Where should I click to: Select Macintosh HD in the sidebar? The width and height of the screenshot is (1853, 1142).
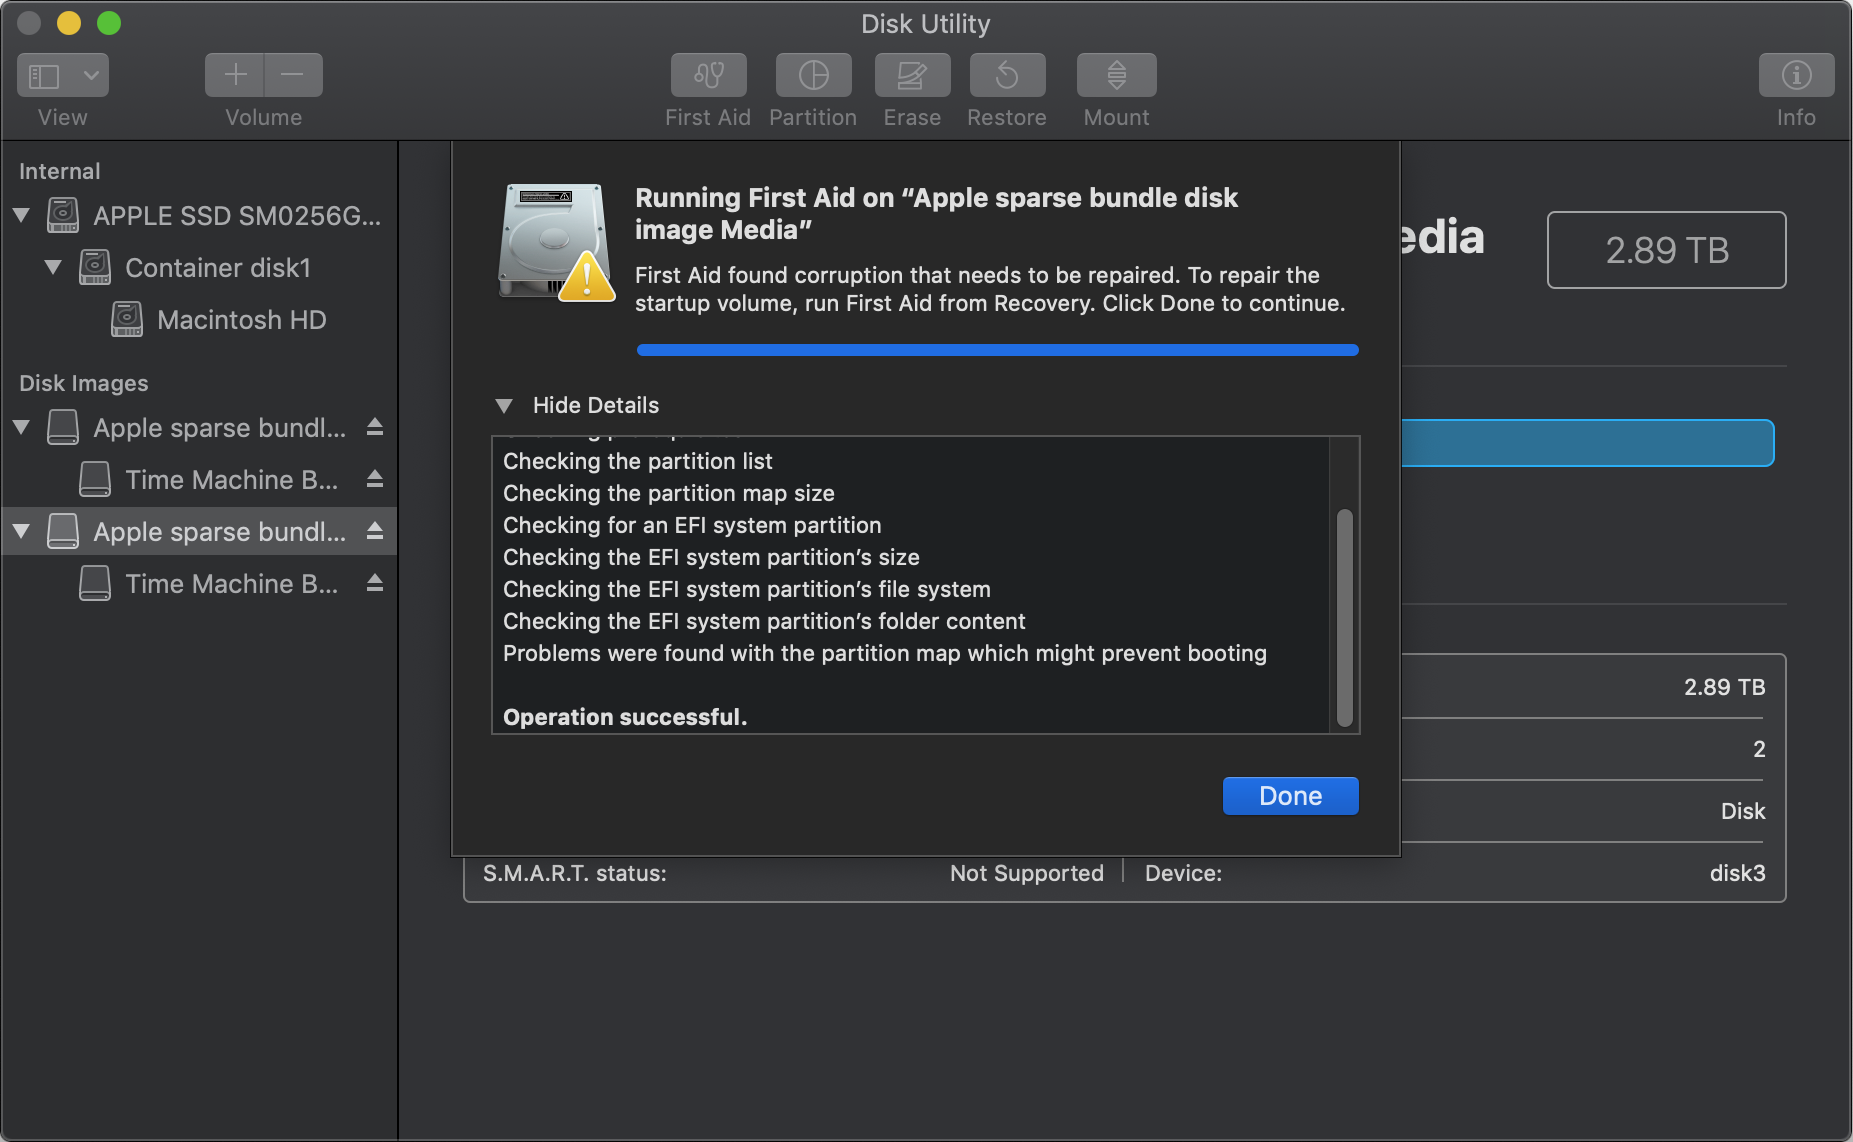pyautogui.click(x=241, y=319)
